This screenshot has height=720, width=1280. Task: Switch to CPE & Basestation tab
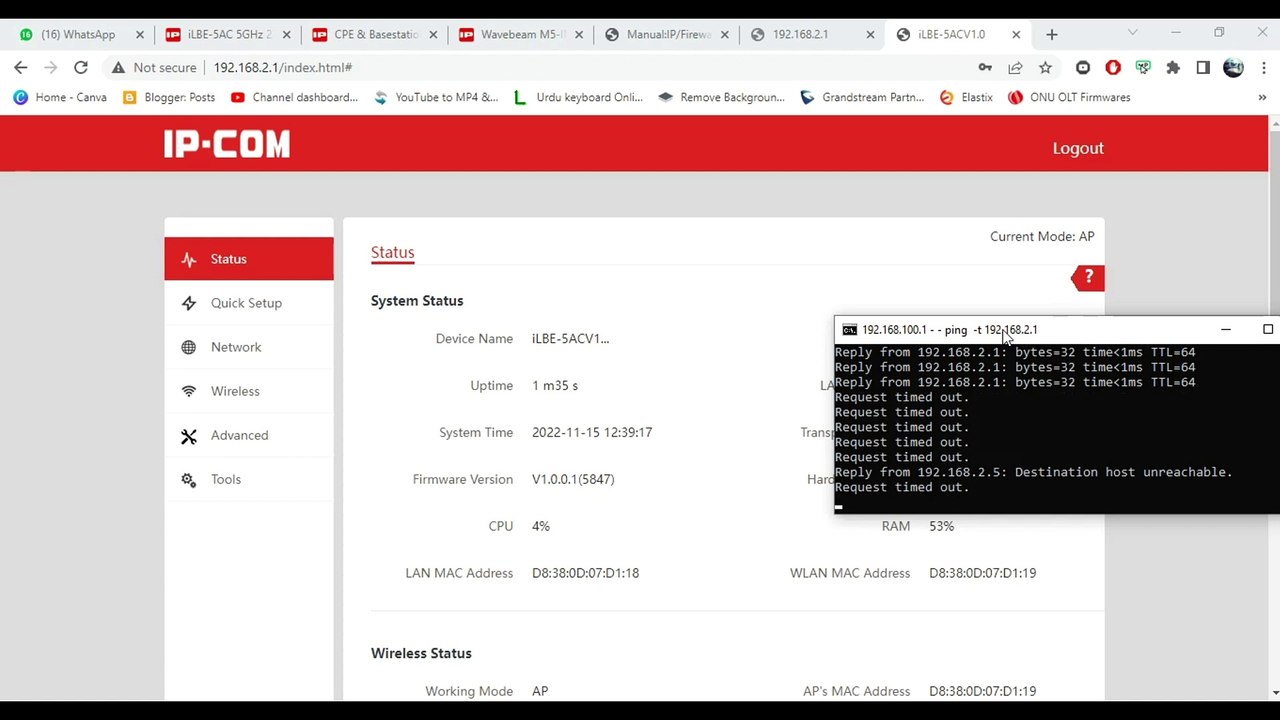376,34
